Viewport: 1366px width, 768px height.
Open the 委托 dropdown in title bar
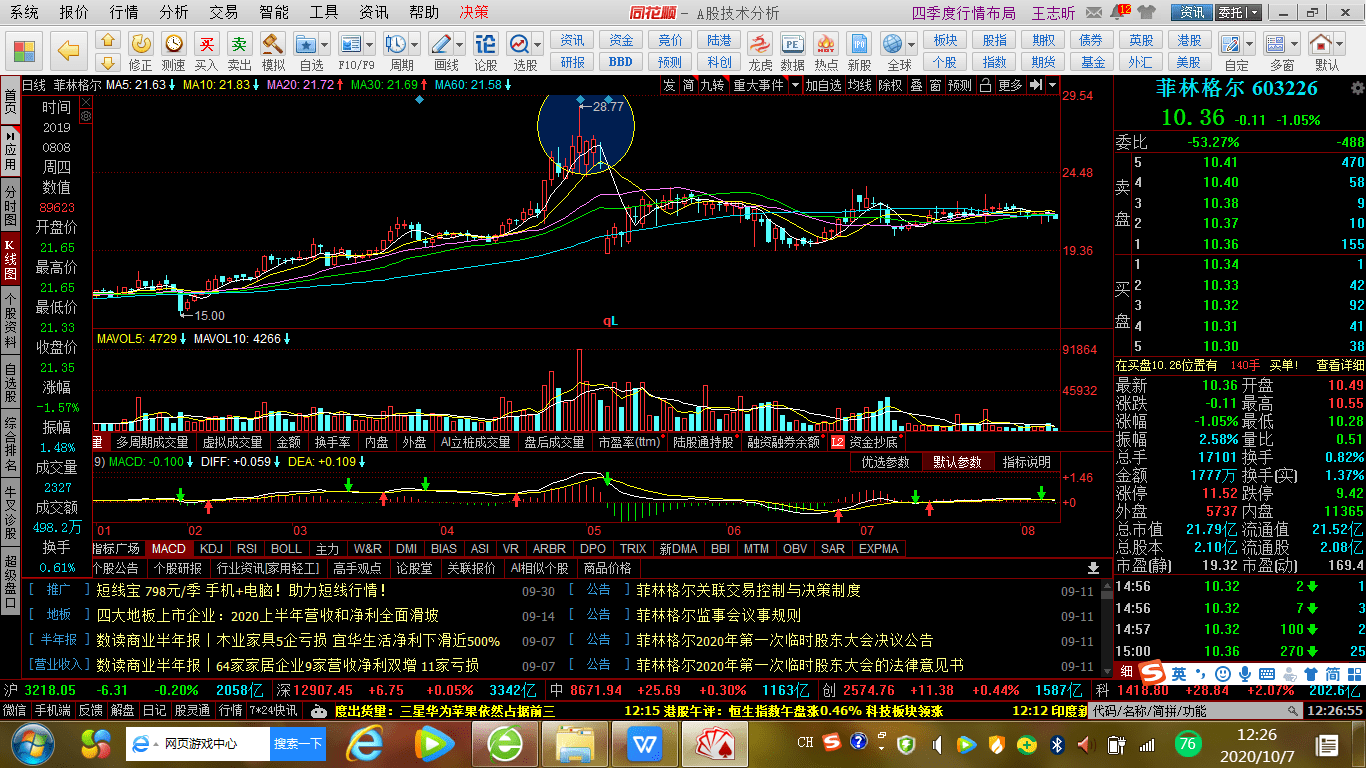pyautogui.click(x=1254, y=12)
